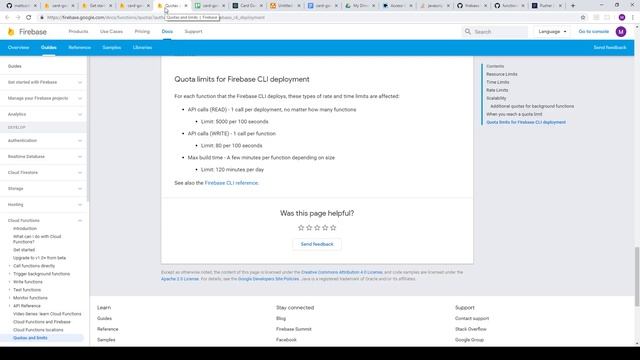
Task: Open the Pricing page
Action: point(142,31)
